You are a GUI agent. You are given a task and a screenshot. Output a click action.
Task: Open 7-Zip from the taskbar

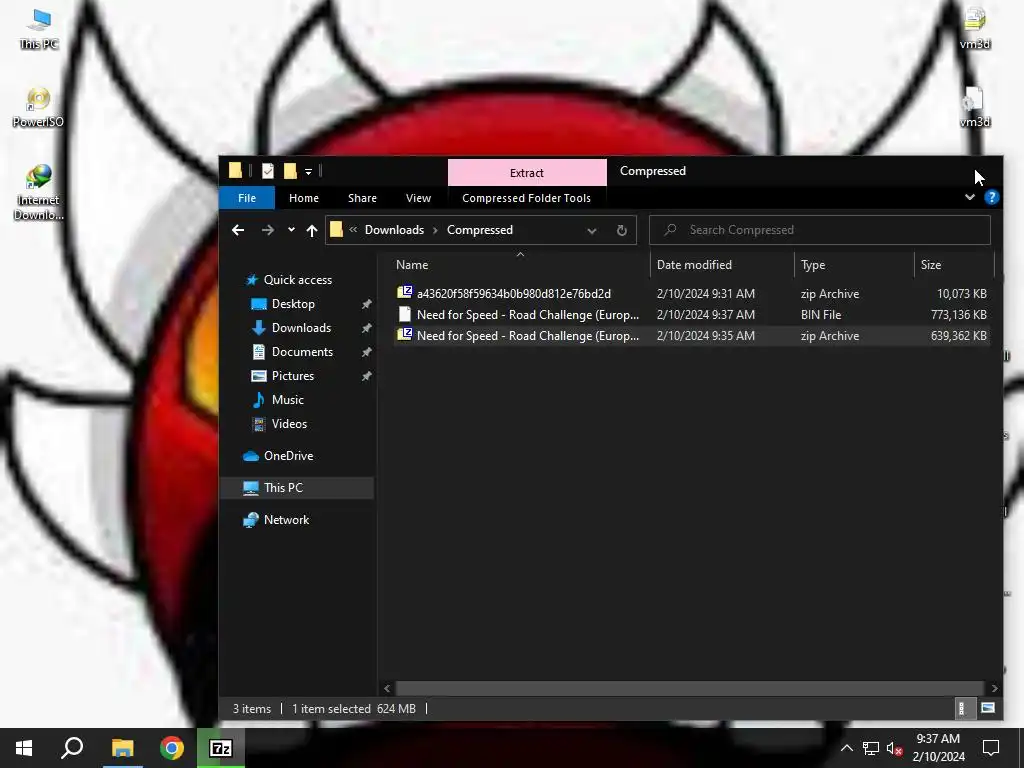[x=221, y=748]
